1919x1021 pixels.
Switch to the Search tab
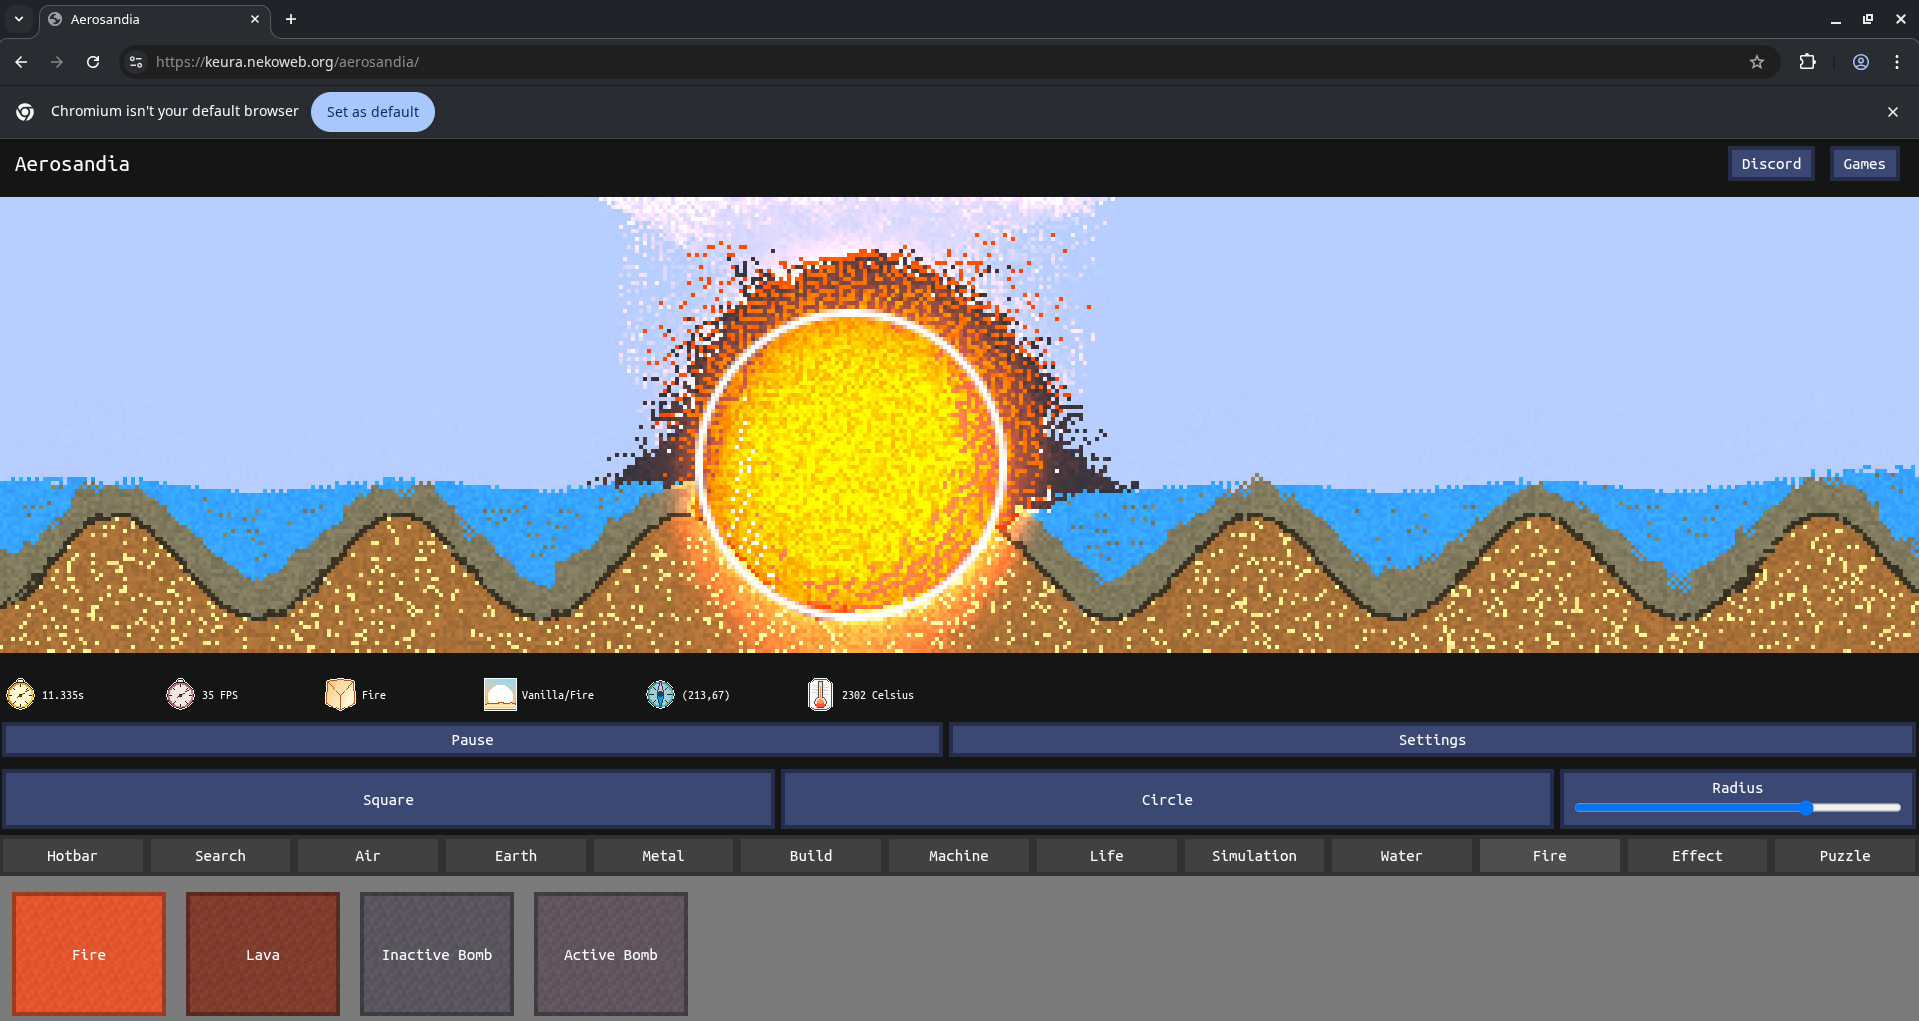pos(220,856)
